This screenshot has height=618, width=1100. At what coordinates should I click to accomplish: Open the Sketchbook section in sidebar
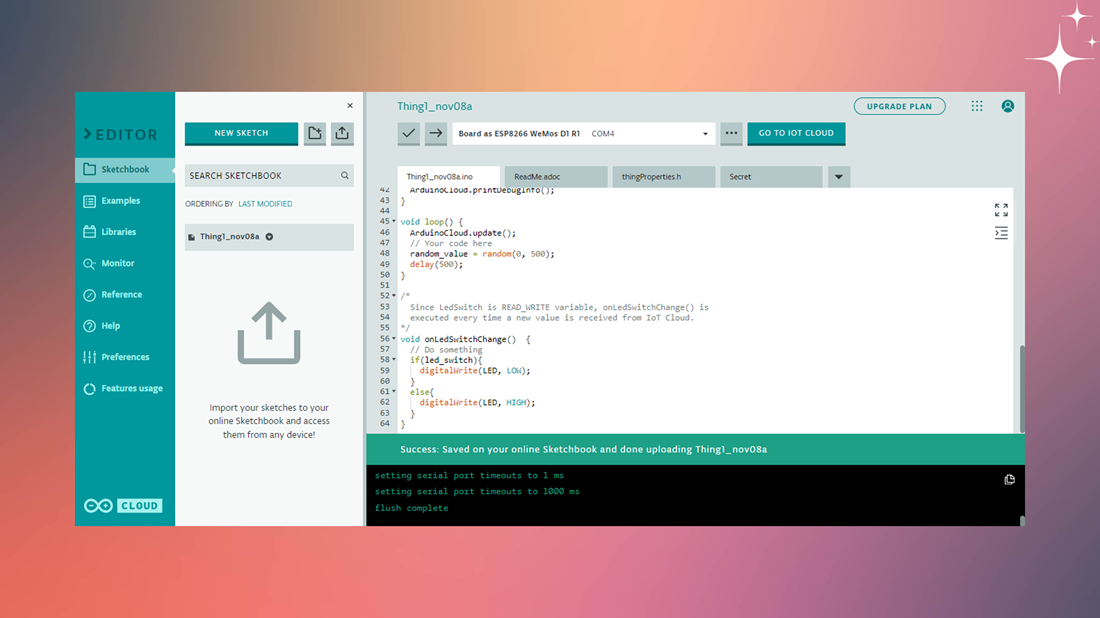[125, 169]
